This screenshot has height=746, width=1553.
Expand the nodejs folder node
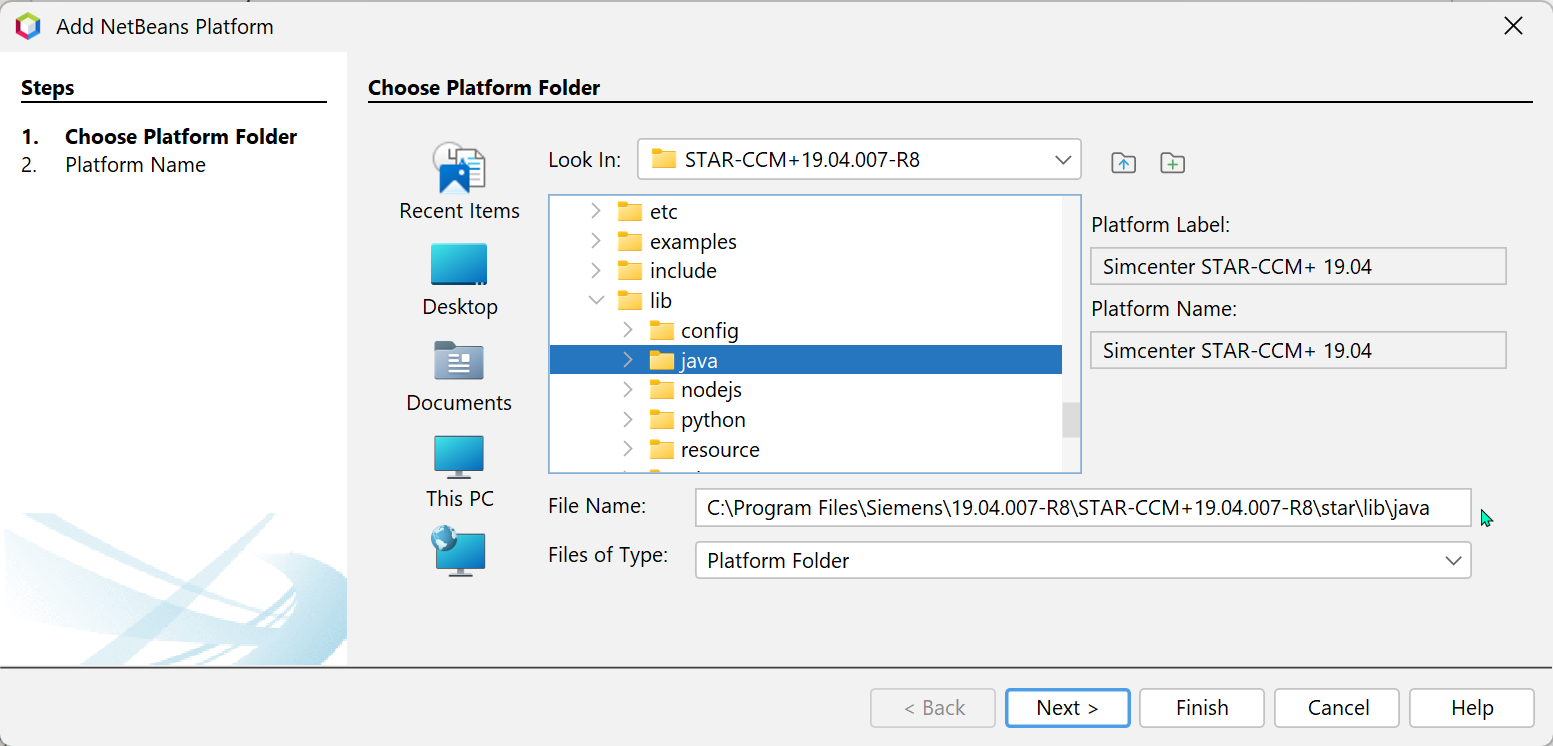[628, 390]
